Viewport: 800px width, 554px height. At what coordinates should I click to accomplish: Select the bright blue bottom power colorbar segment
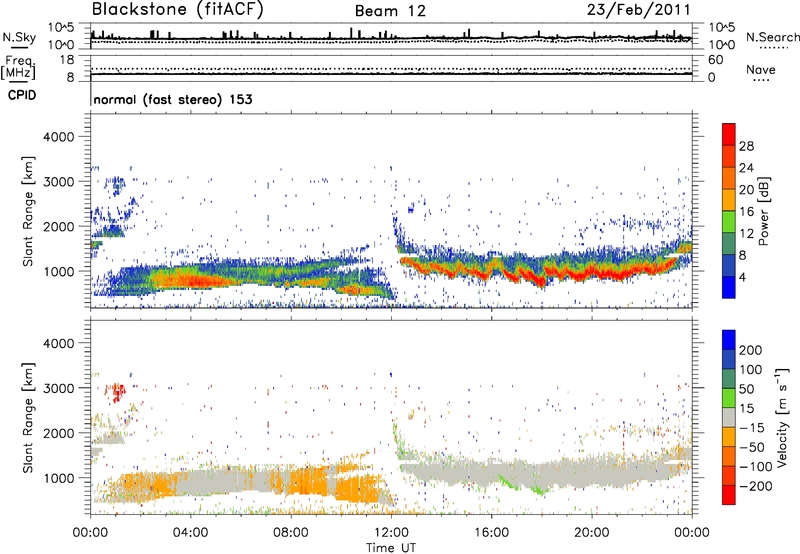pyautogui.click(x=729, y=288)
